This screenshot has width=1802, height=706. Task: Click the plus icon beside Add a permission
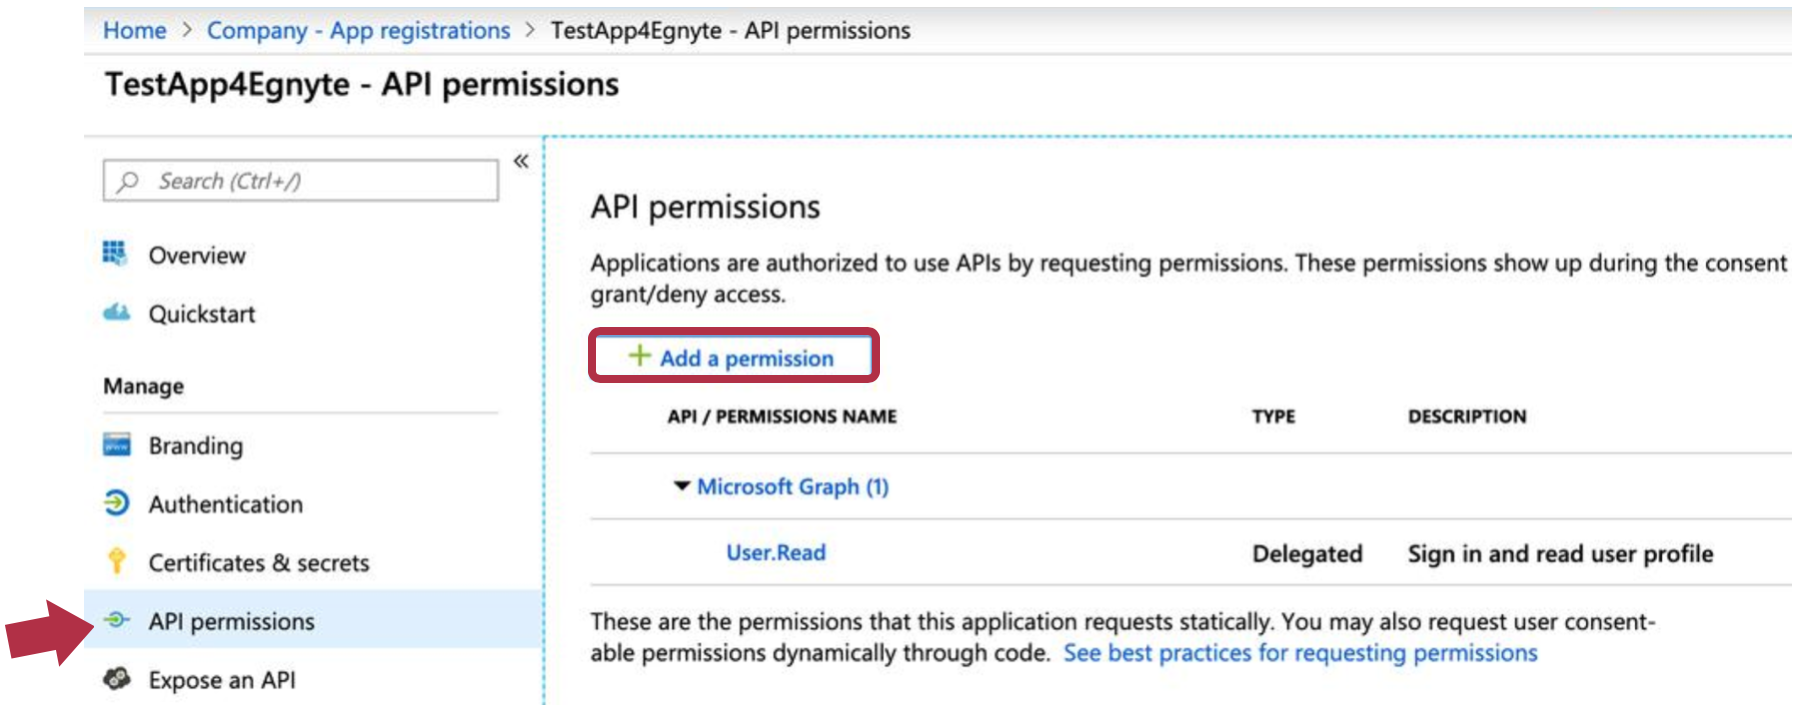coord(639,356)
